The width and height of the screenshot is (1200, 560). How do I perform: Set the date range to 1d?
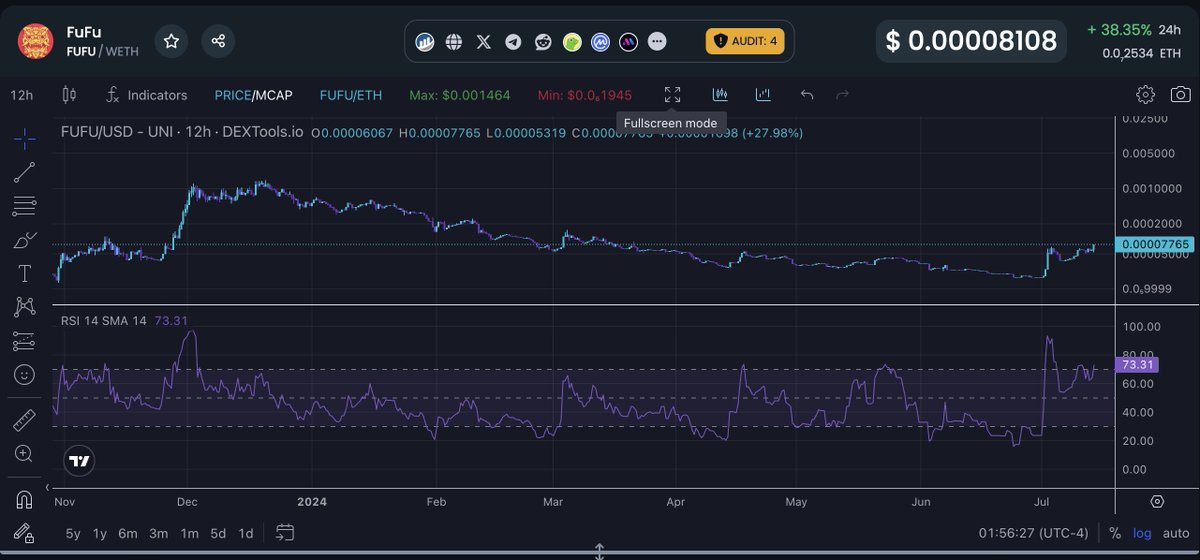pos(245,533)
